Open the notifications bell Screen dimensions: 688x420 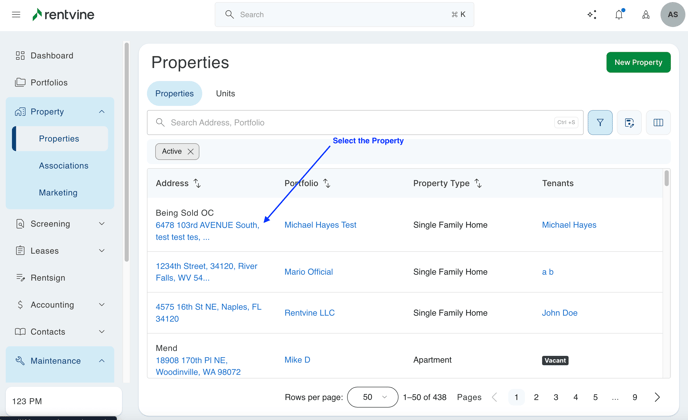click(619, 15)
